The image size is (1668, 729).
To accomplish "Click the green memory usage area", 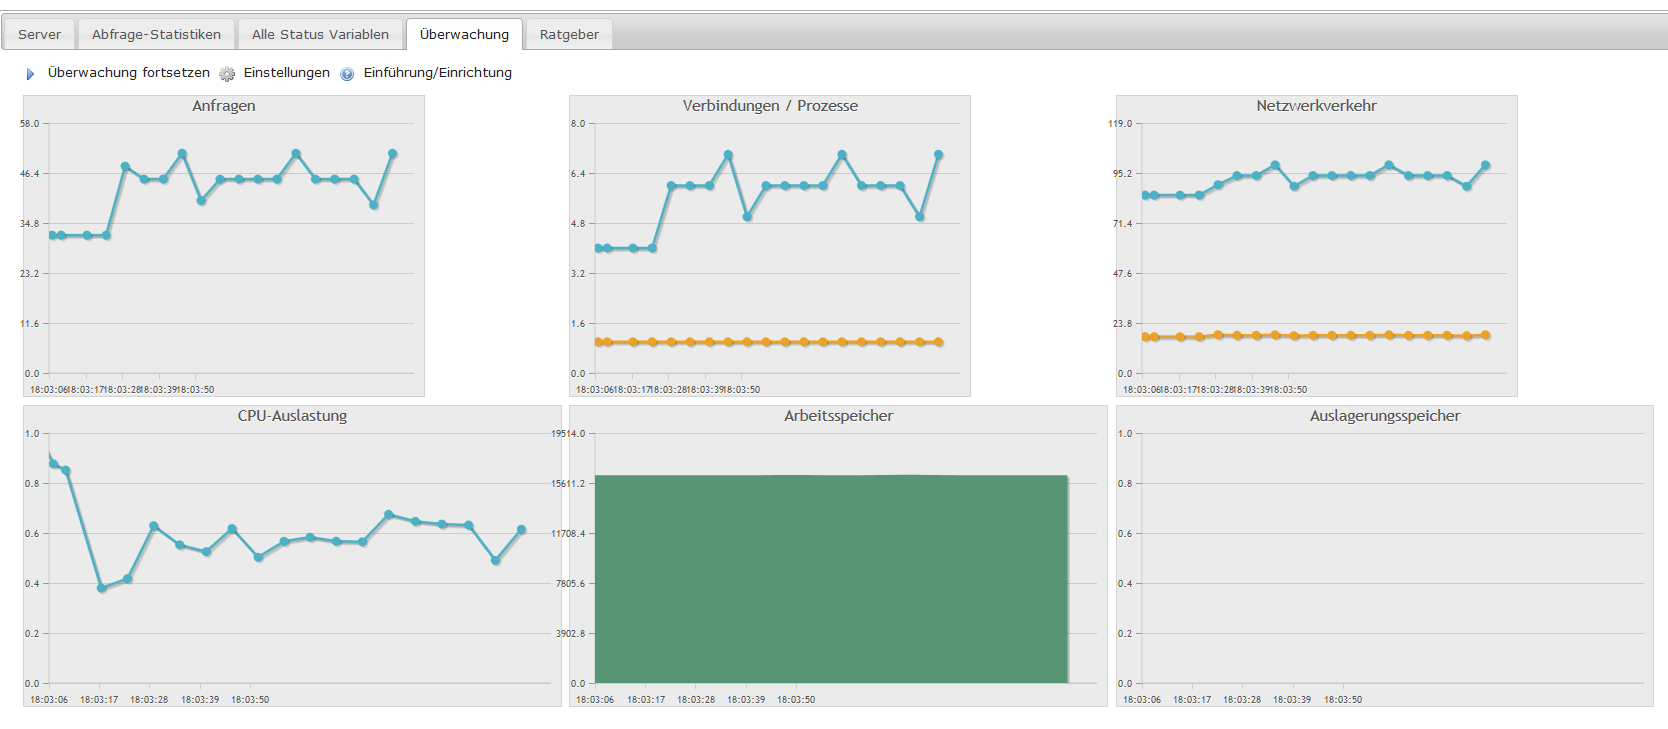I will [831, 579].
